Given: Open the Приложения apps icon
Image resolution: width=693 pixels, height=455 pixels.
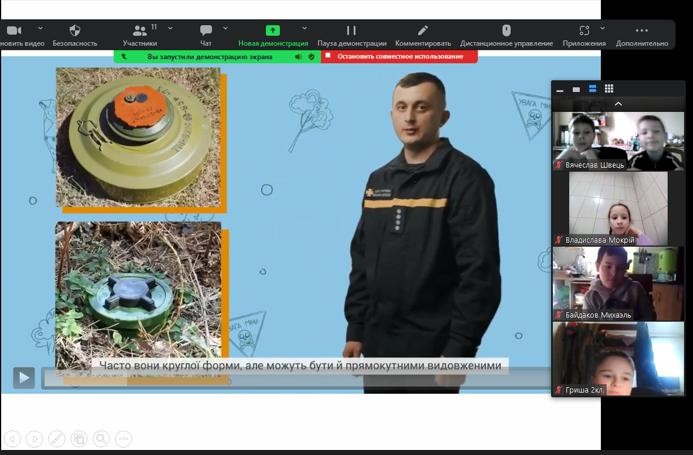Looking at the screenshot, I should [x=584, y=30].
